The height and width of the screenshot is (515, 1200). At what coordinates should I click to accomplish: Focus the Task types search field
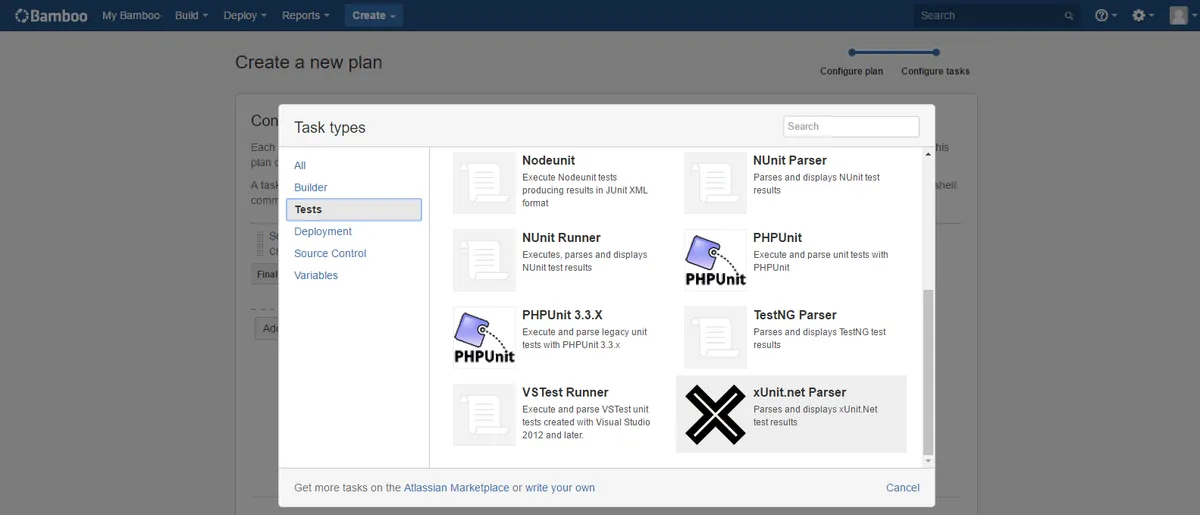point(851,126)
